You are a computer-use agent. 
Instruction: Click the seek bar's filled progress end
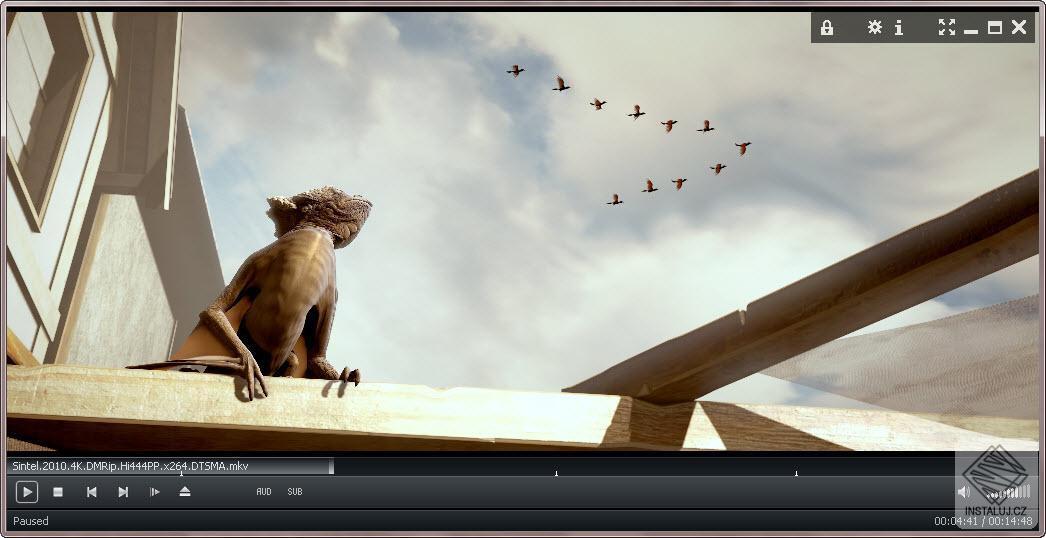point(332,466)
